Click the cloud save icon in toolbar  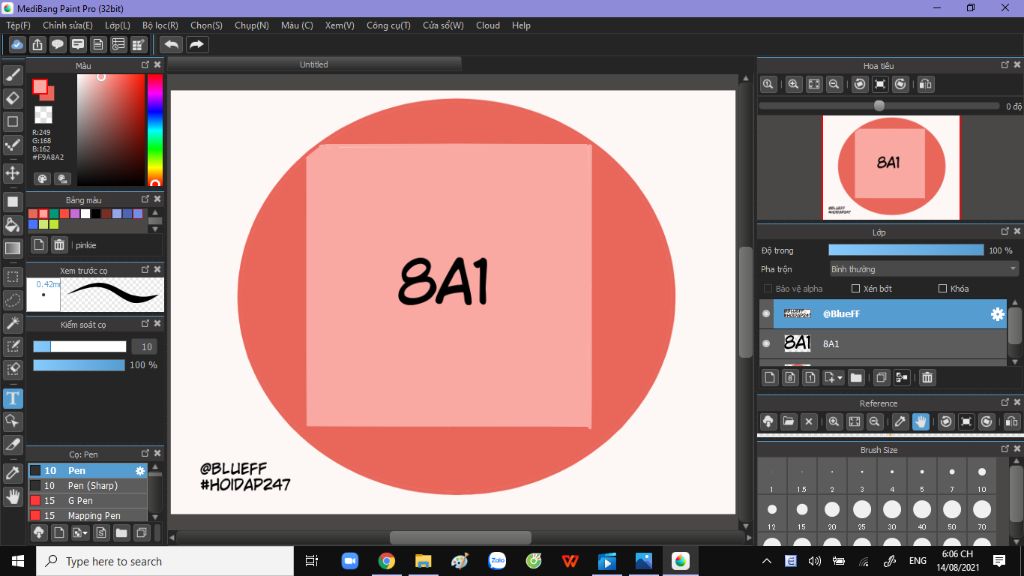pyautogui.click(x=17, y=44)
